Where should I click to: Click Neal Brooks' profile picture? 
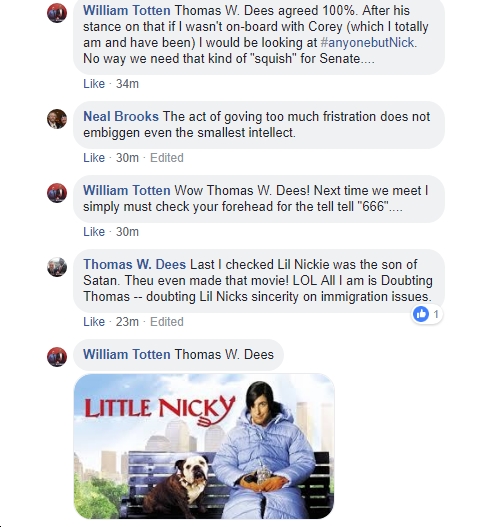tap(57, 119)
